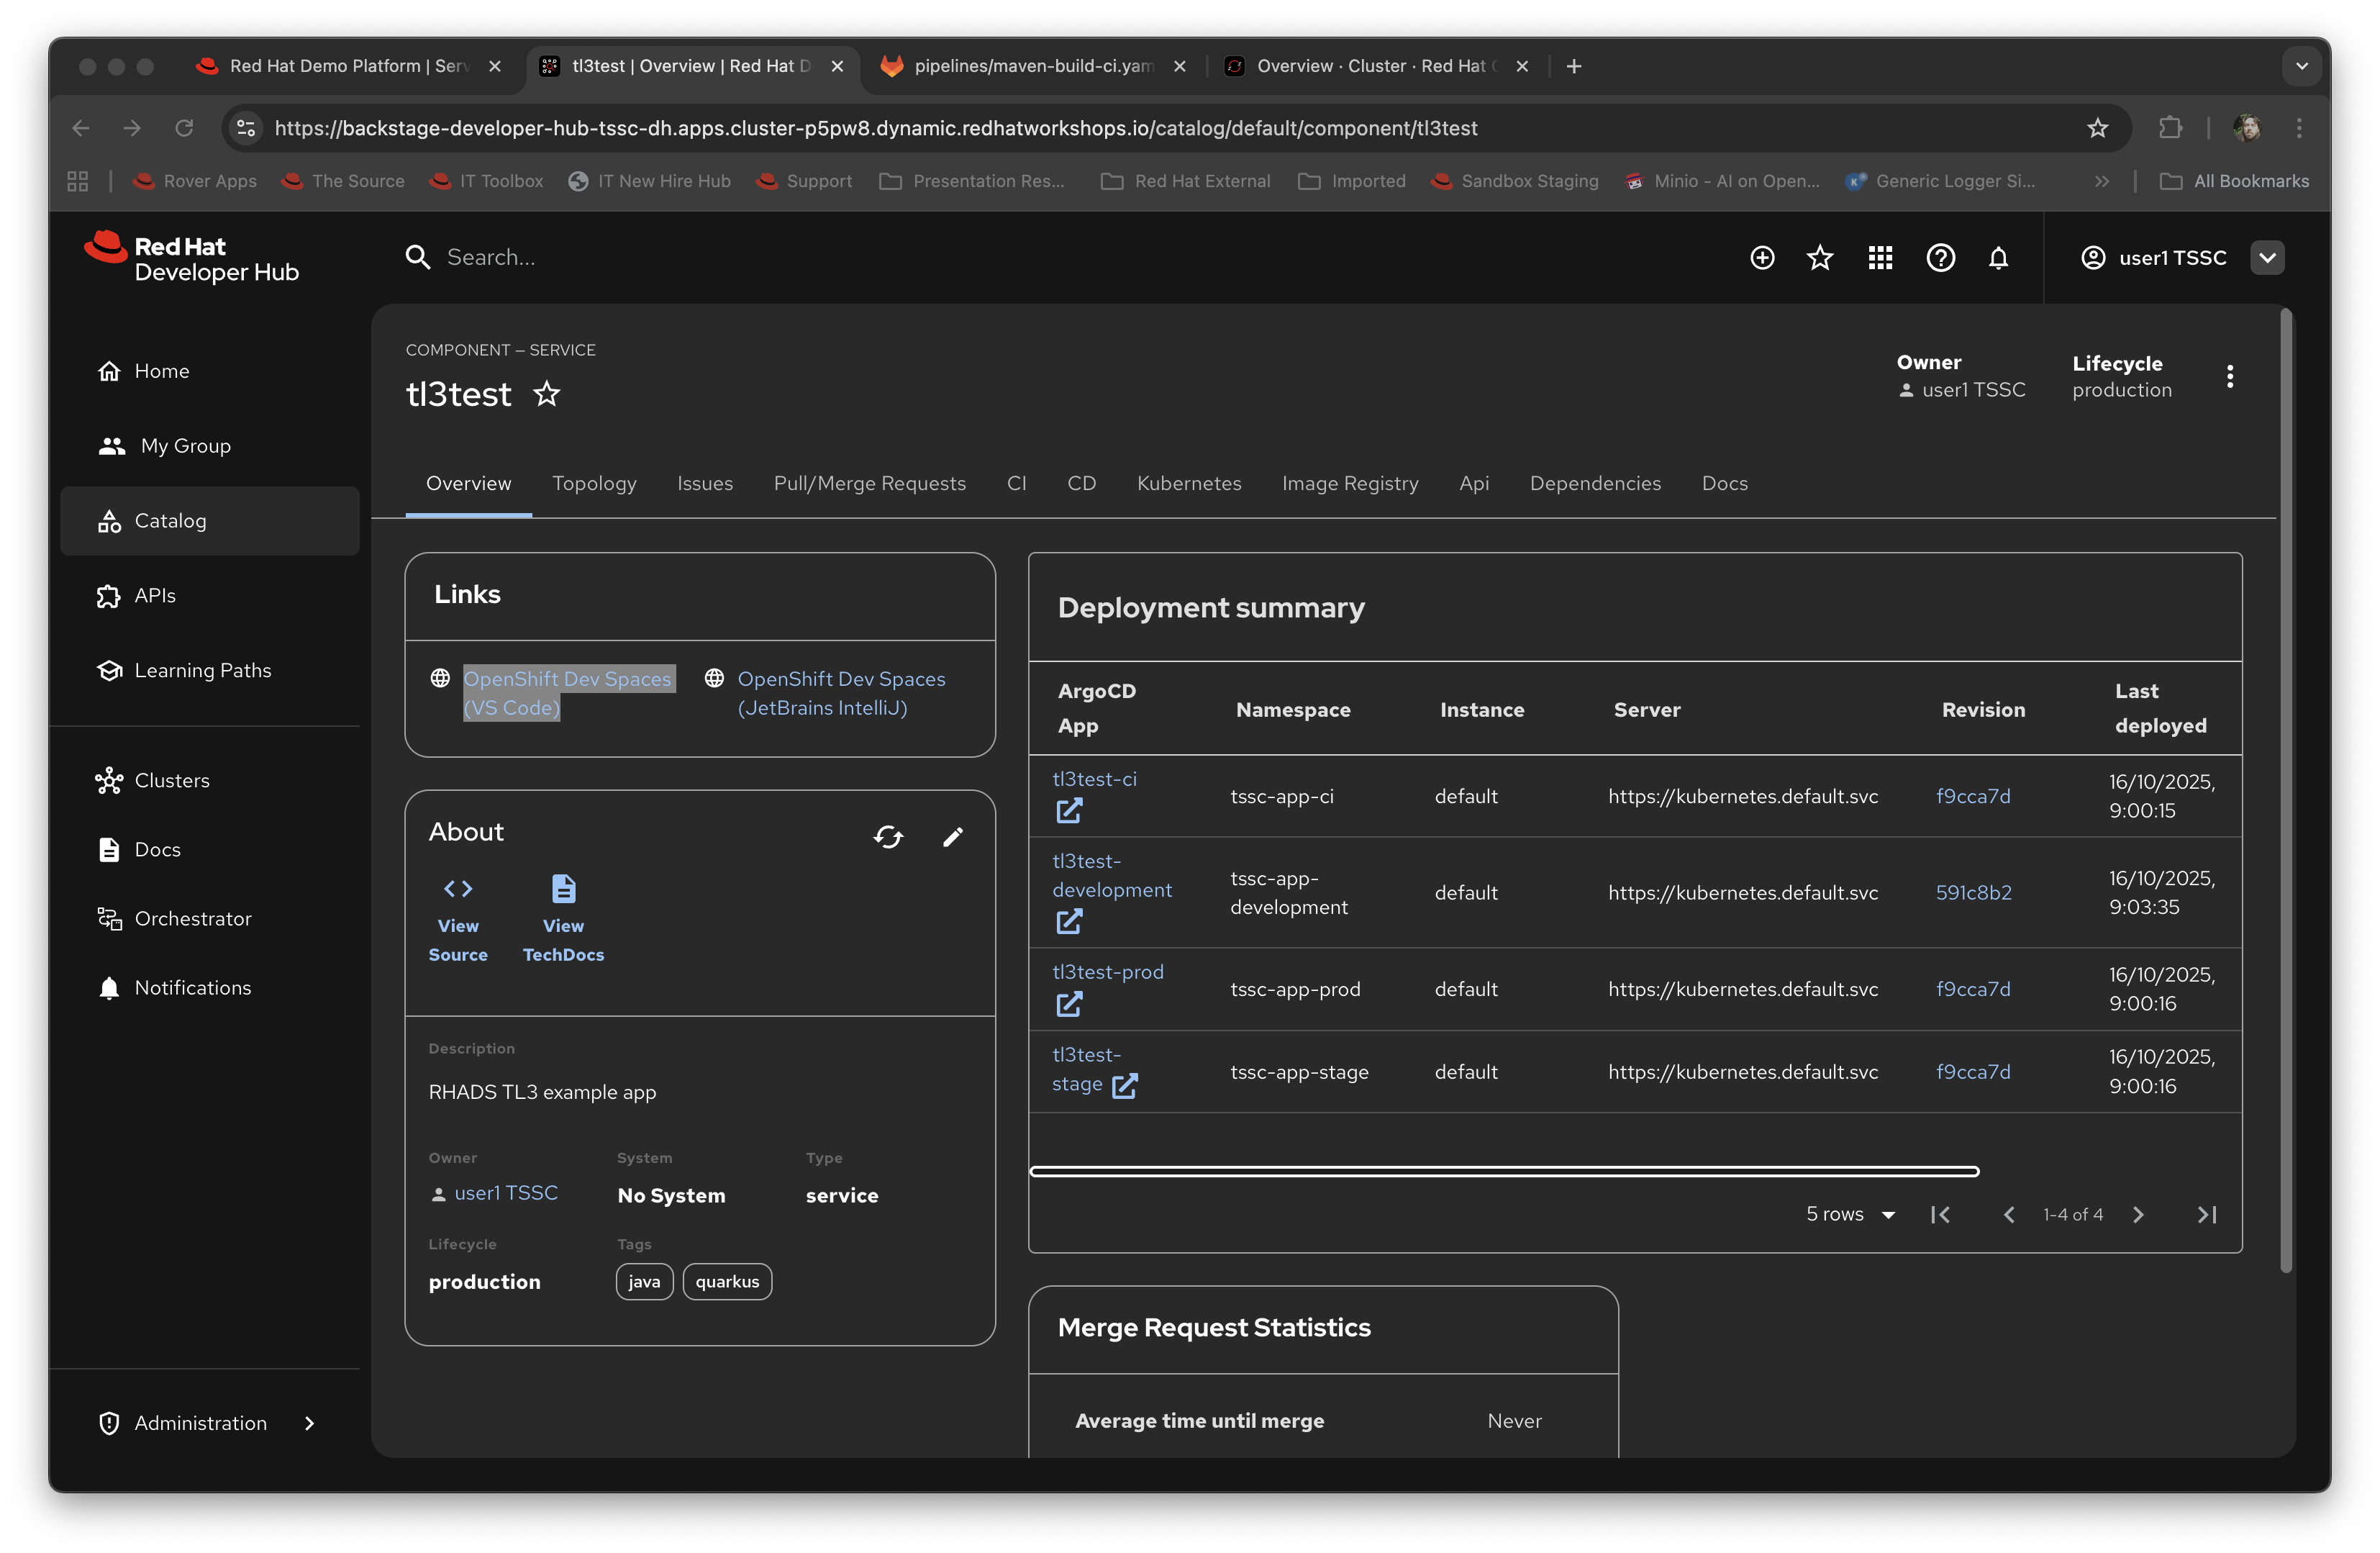Bookmark this page with the address bar star
Image resolution: width=2380 pixels, height=1553 pixels.
[x=2097, y=128]
